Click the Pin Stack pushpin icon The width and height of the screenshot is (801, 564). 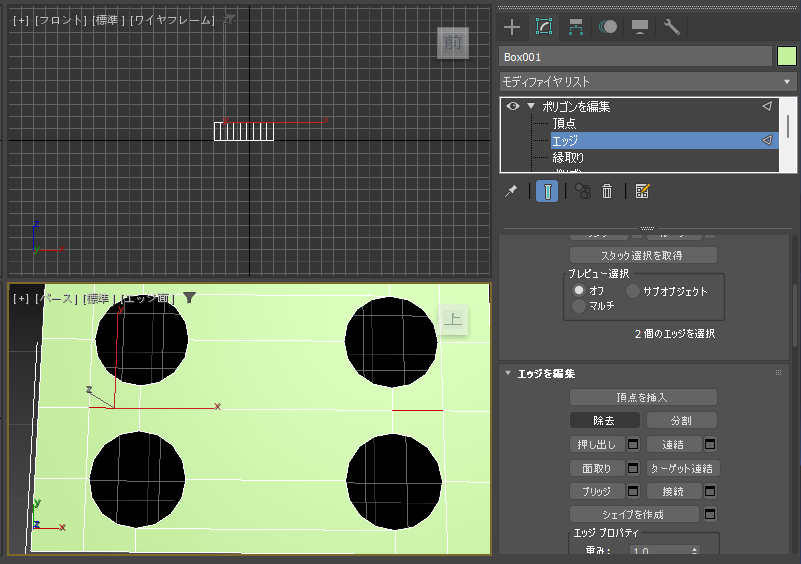[x=511, y=192]
